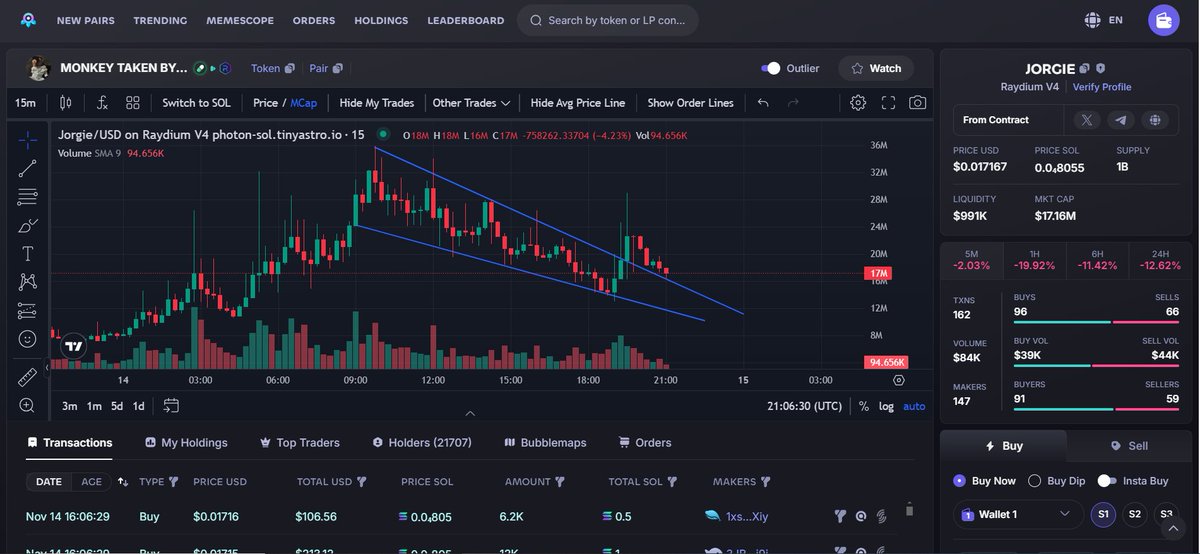The image size is (1200, 554).
Task: Open the 15m timeframe dropdown
Action: 25,102
